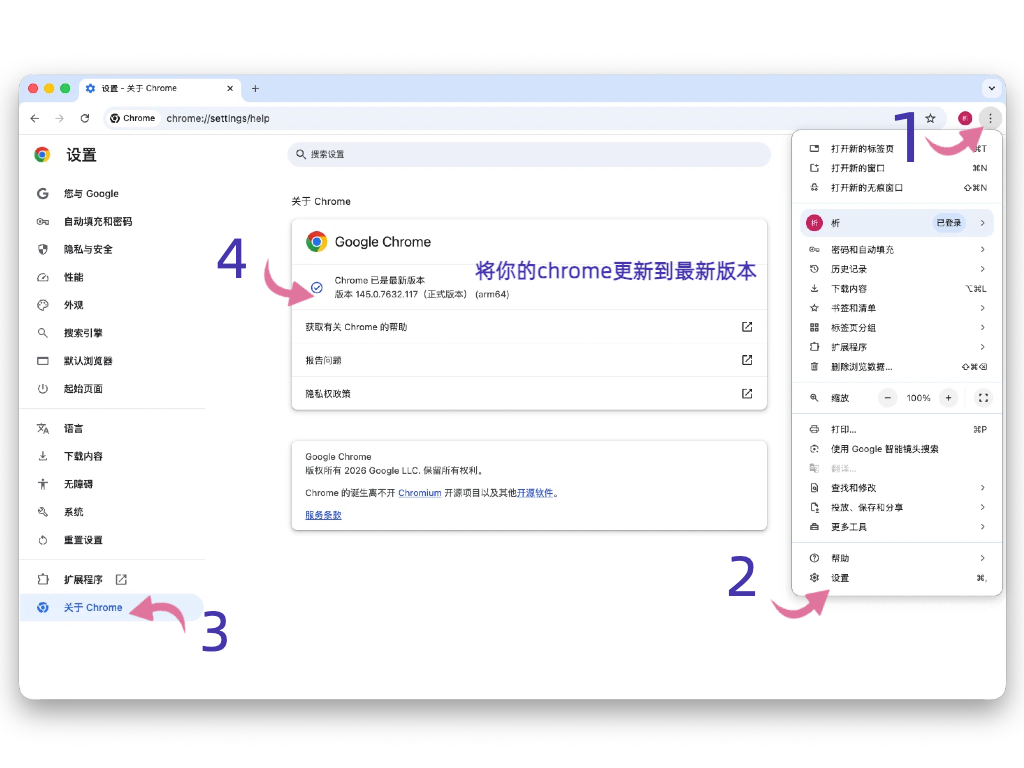This screenshot has height=768, width=1024.
Task: Click external link icon for 报告问题
Action: point(747,360)
